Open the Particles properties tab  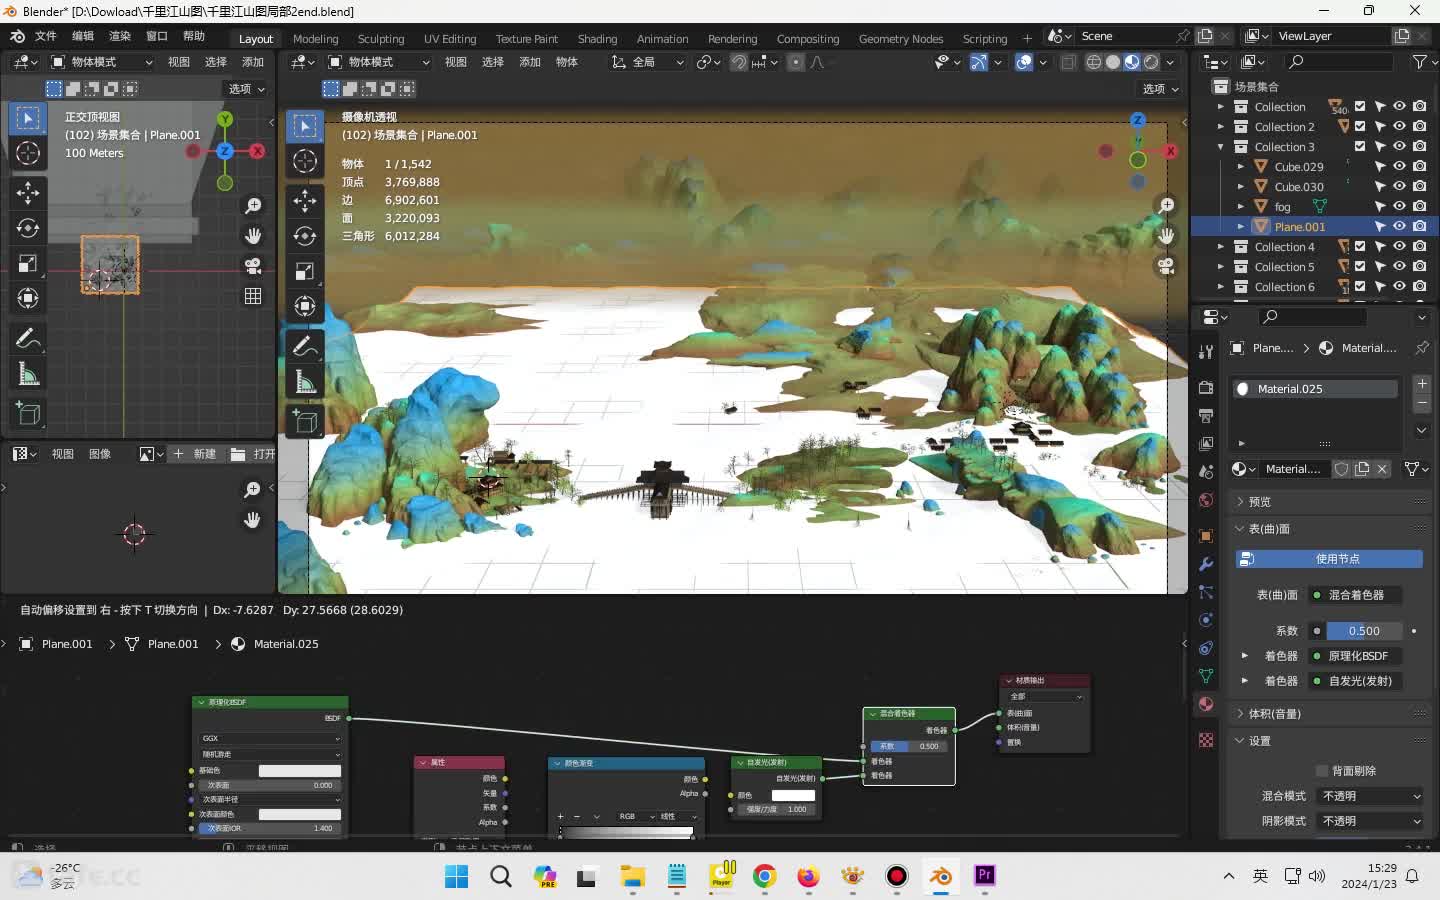click(x=1206, y=592)
